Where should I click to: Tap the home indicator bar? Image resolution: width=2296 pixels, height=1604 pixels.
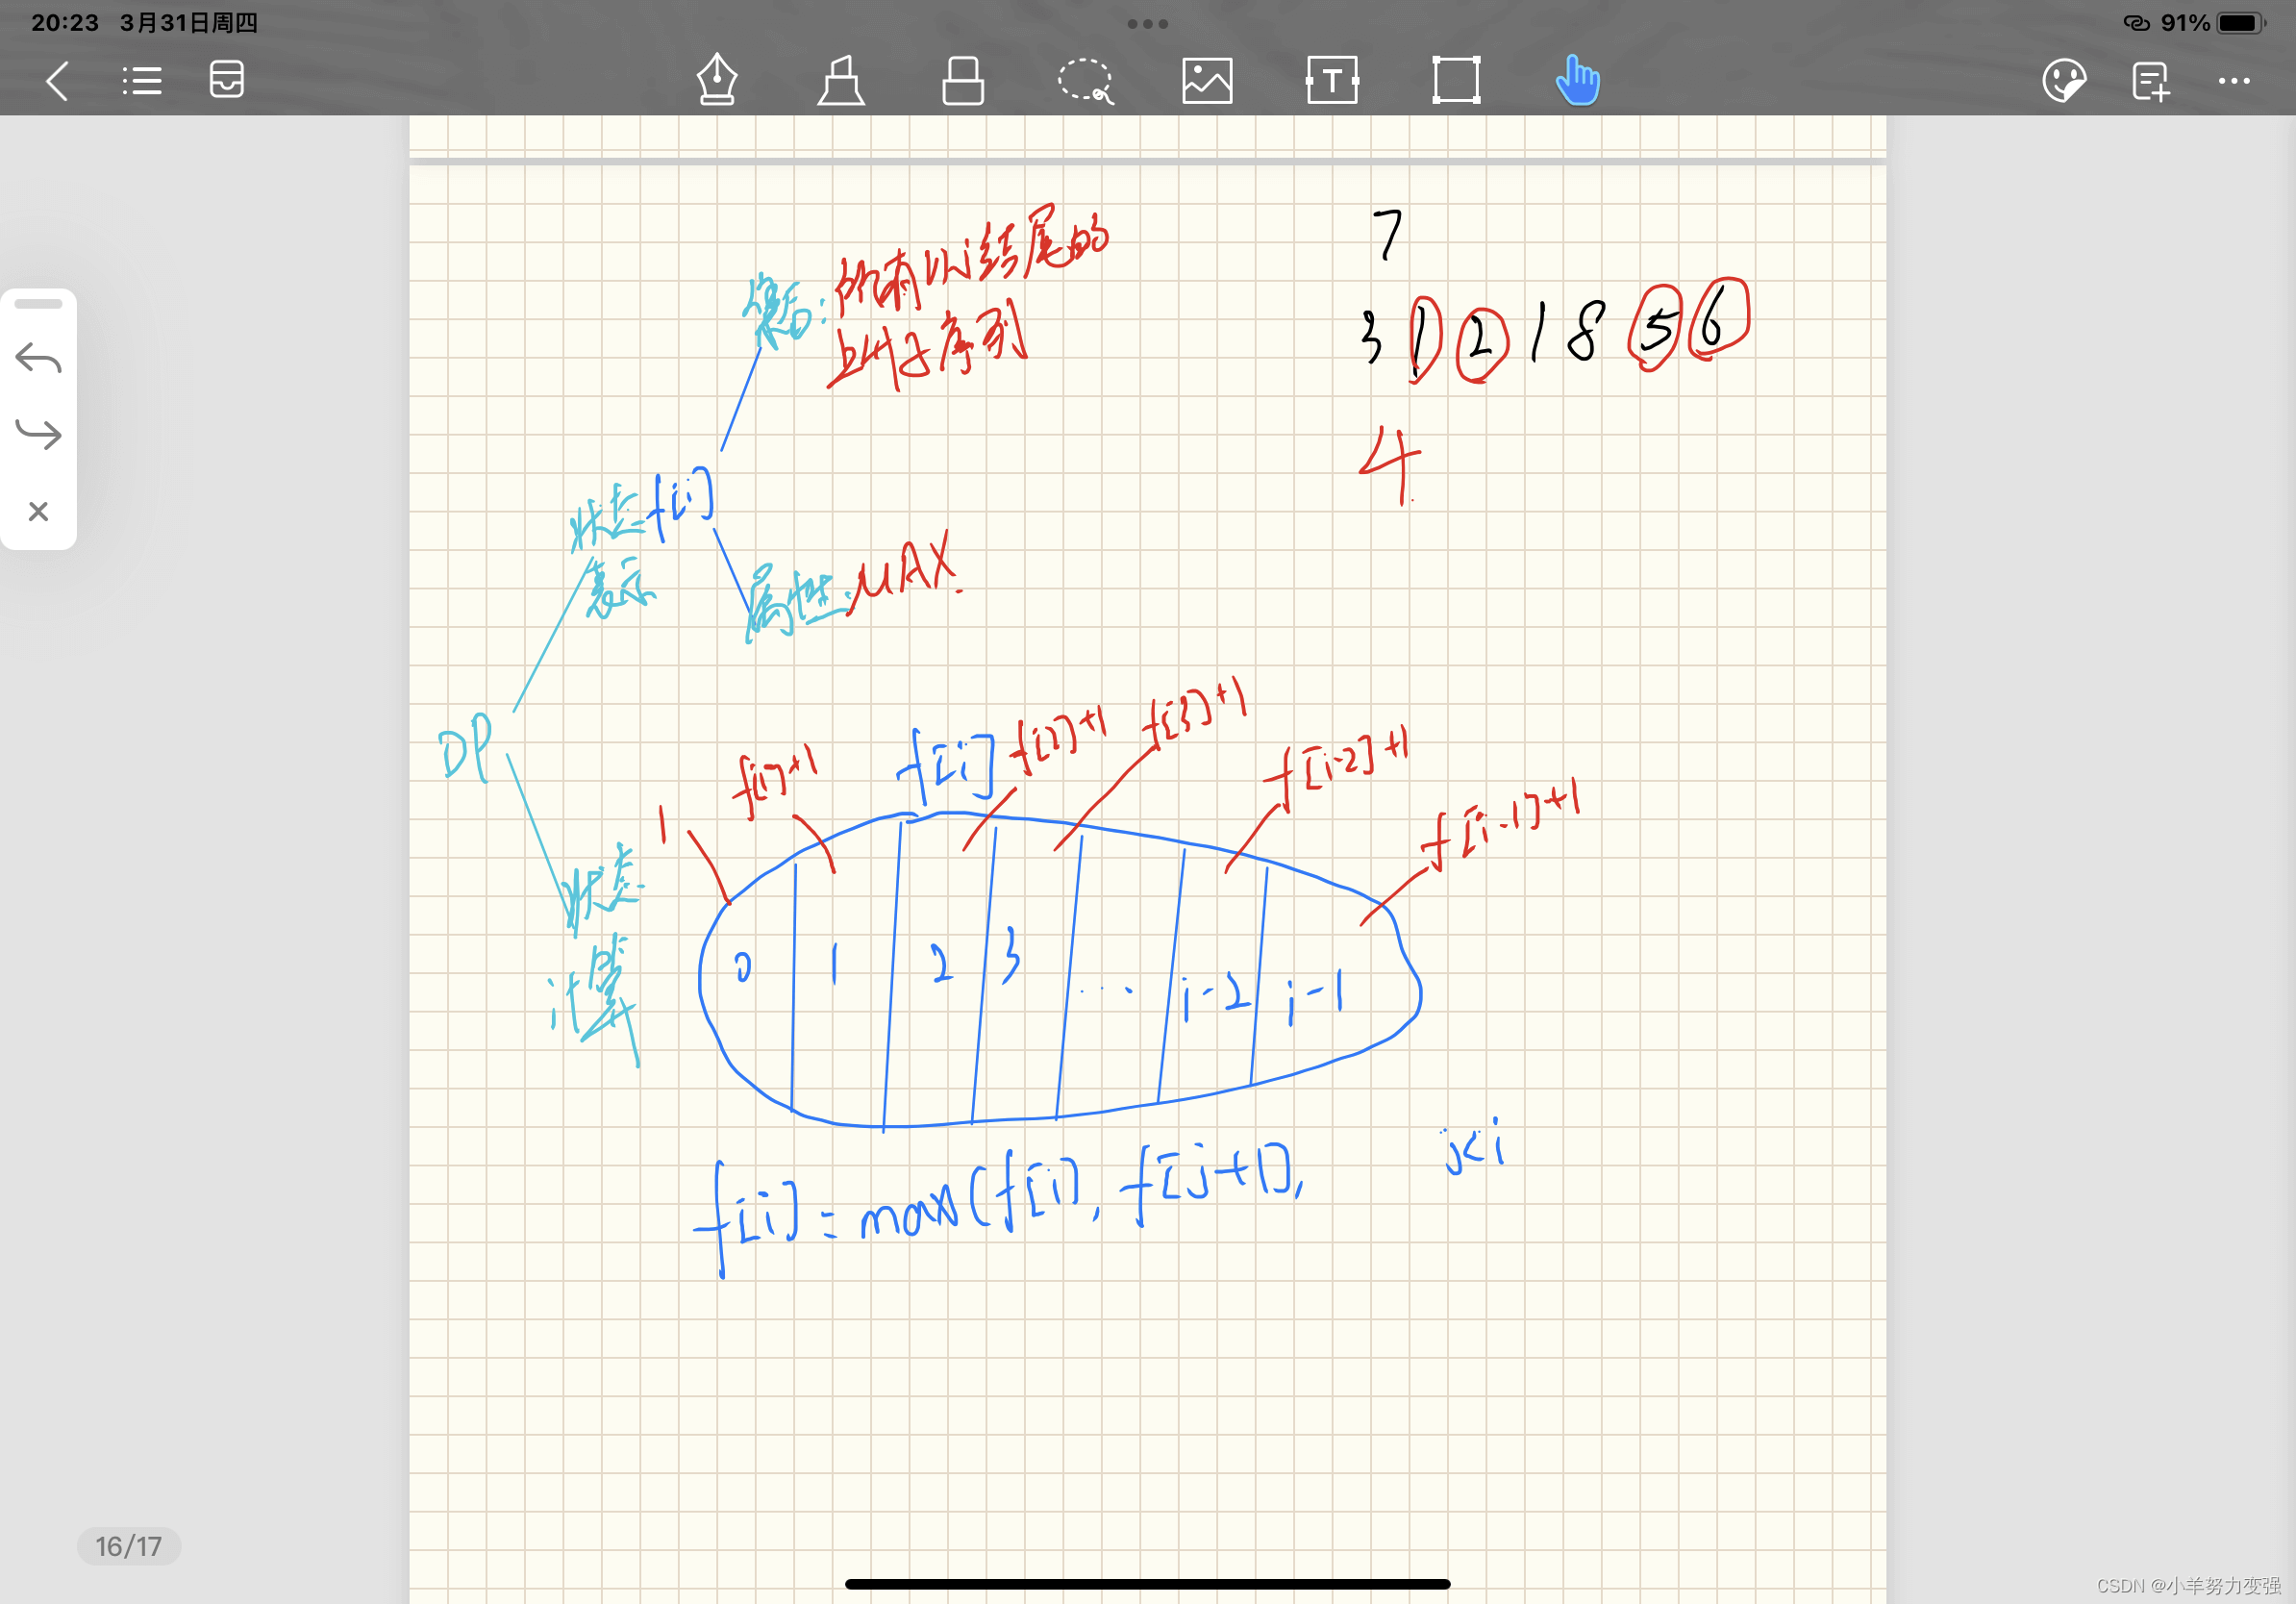click(1148, 1584)
